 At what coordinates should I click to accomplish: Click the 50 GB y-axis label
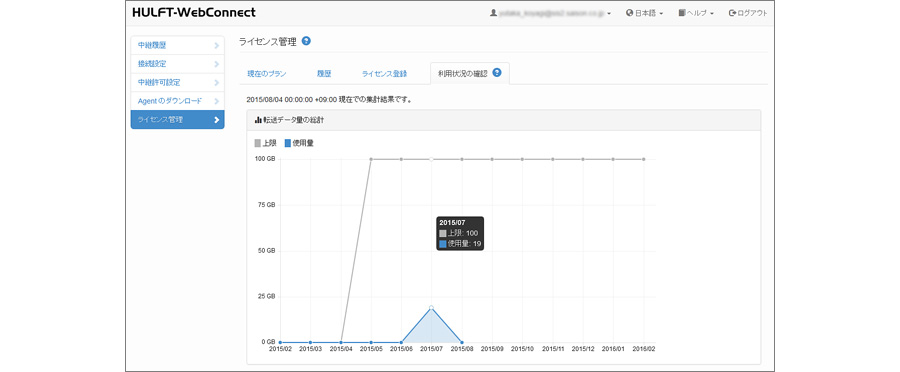point(266,251)
